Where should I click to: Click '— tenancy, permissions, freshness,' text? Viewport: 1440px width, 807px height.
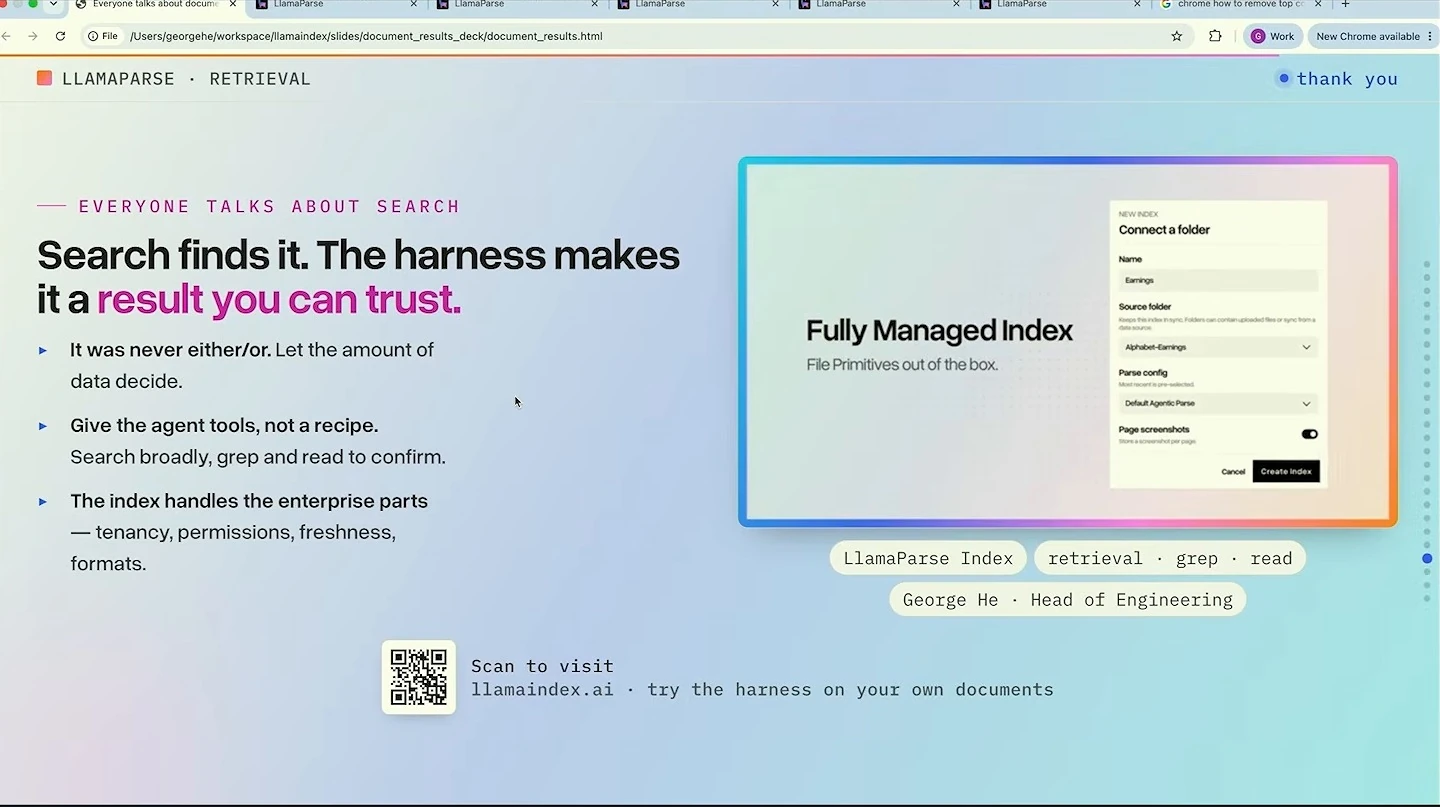point(233,532)
